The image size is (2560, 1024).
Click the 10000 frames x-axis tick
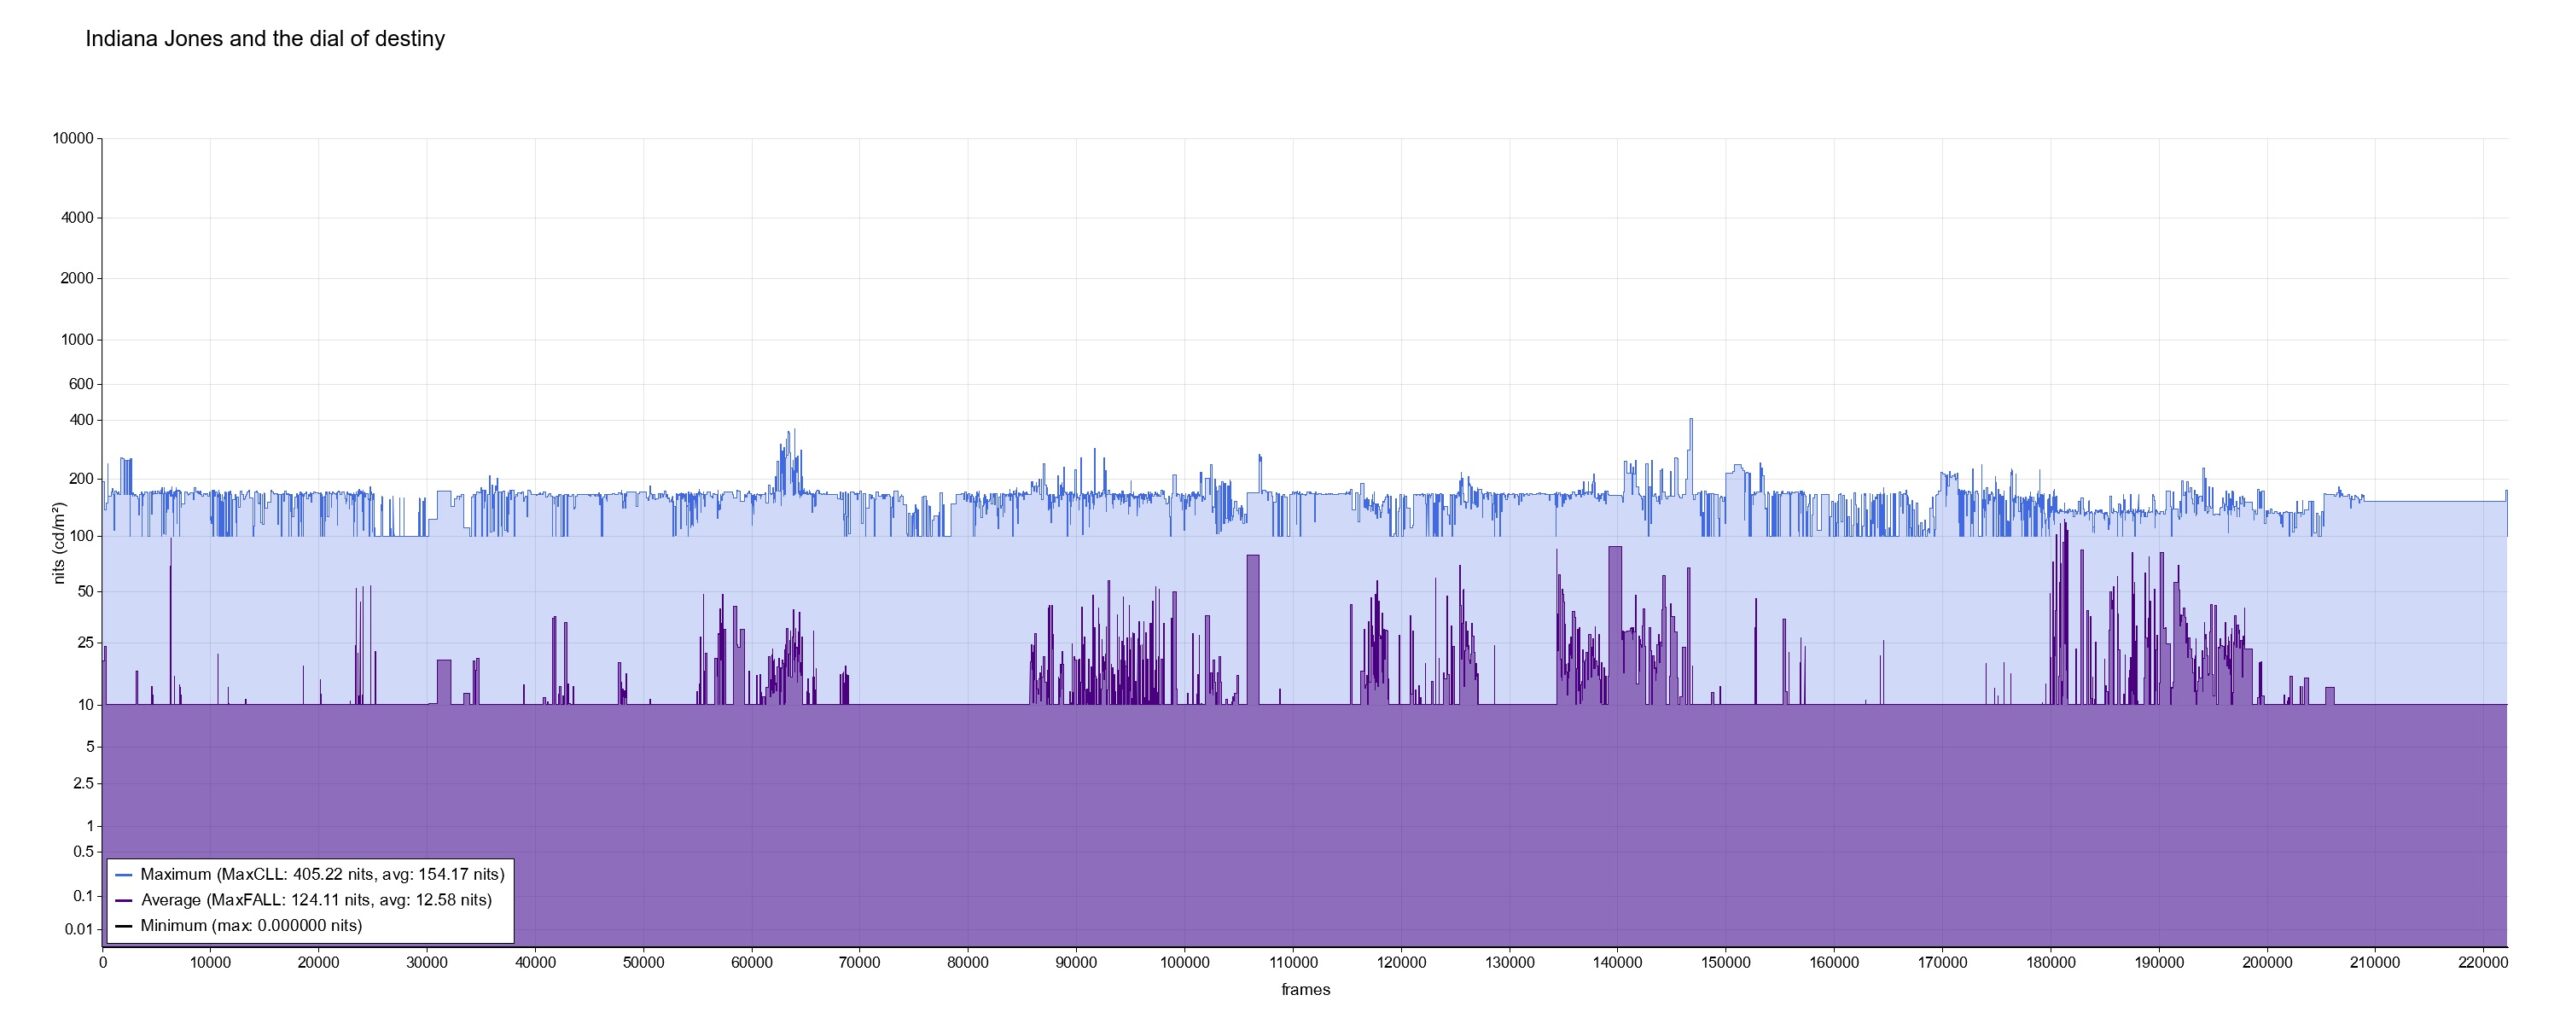(x=210, y=963)
